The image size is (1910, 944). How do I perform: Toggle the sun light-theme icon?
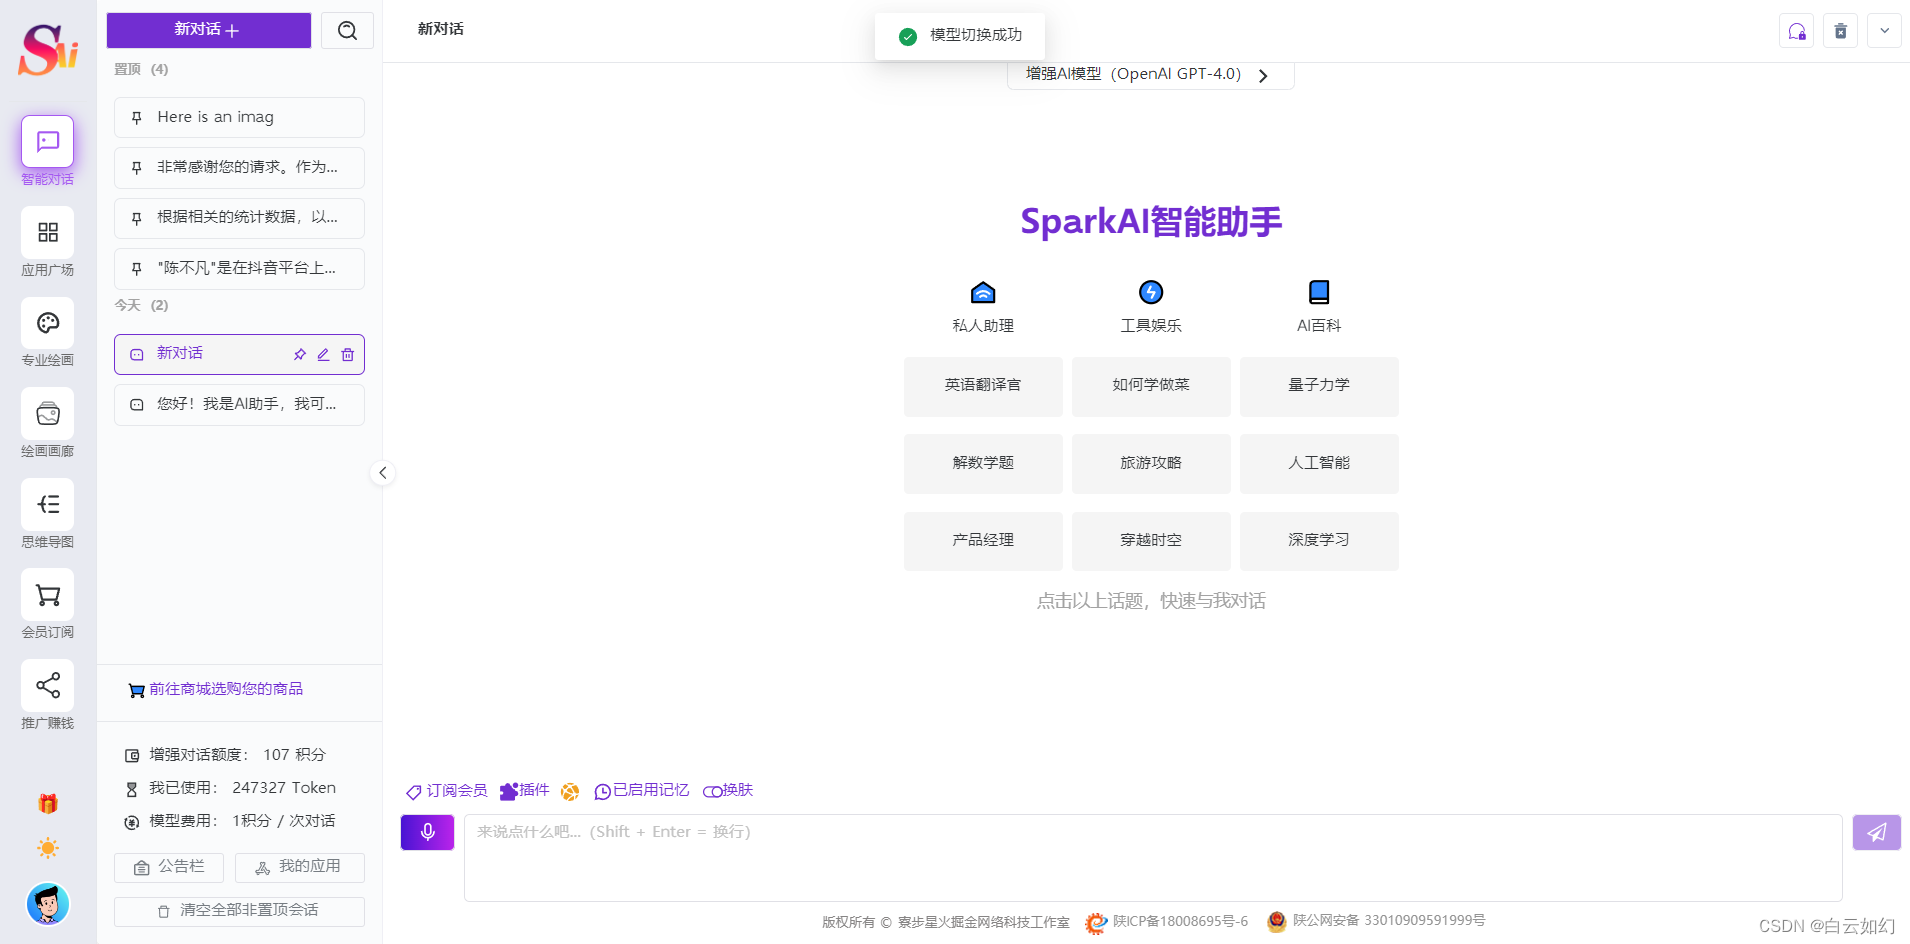tap(47, 848)
